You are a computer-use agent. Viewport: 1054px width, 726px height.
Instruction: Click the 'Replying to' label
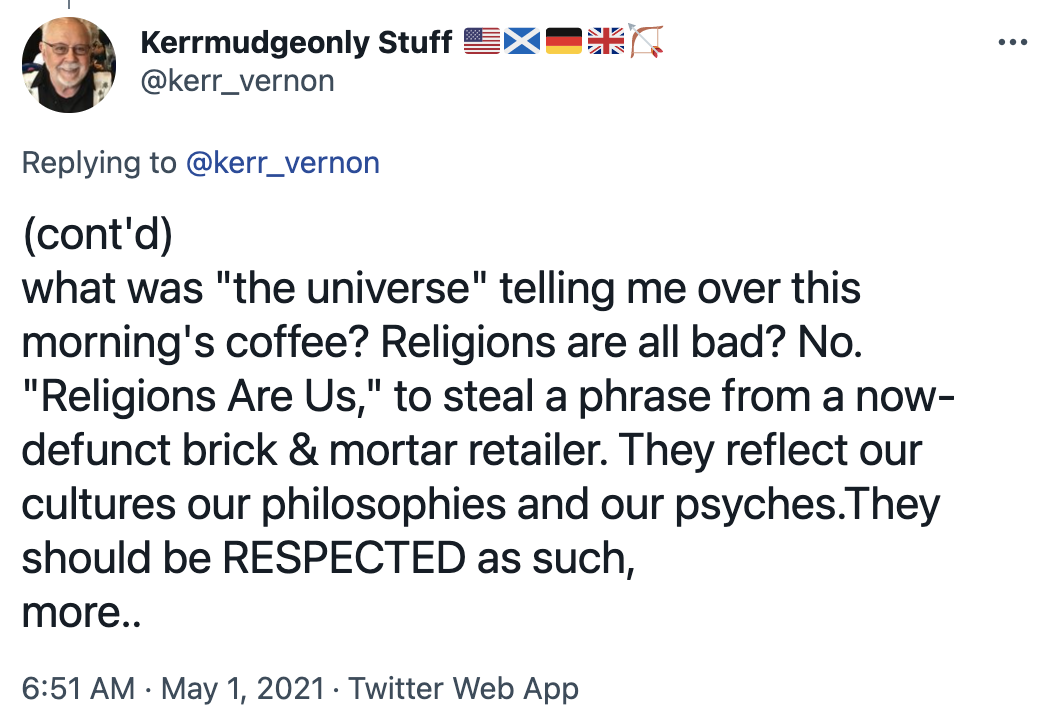pos(99,163)
